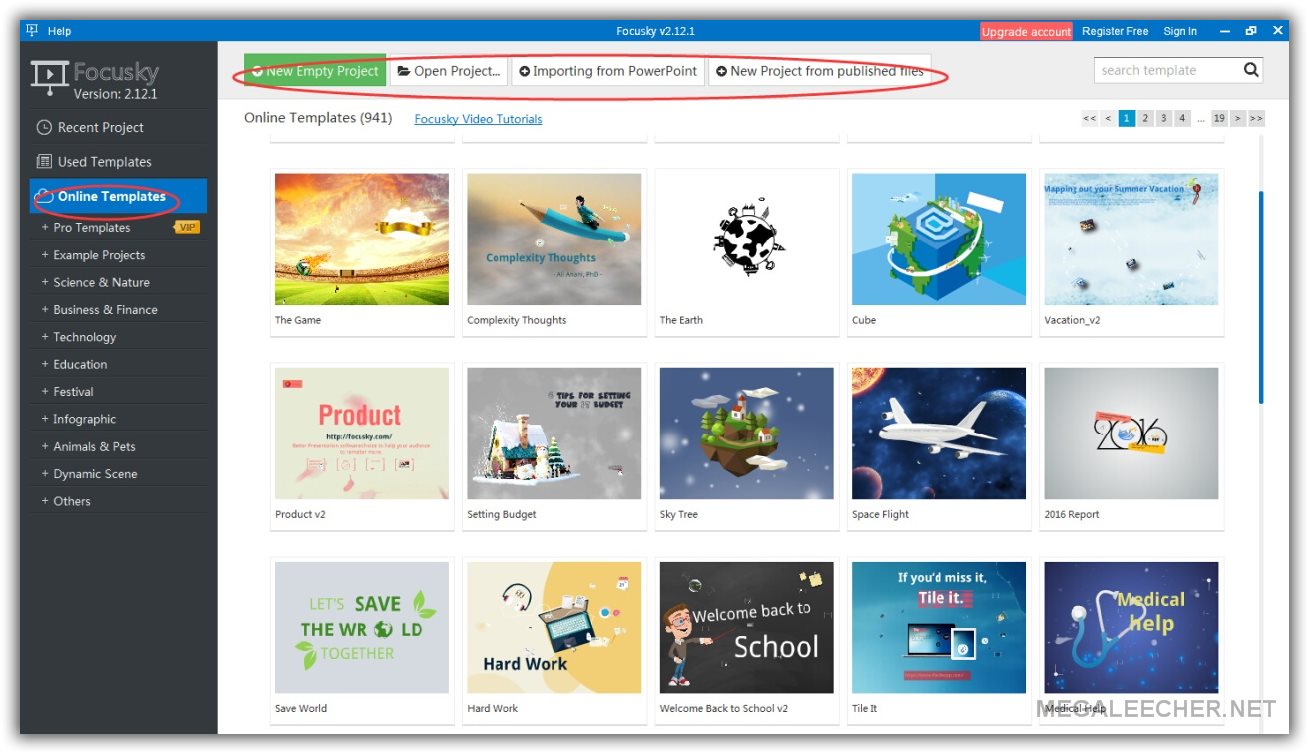Go to page 3 of templates

[1164, 118]
